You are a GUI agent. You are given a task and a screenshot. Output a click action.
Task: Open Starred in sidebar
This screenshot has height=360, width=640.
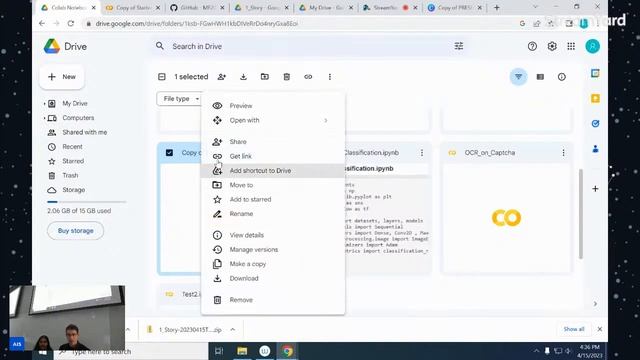(x=73, y=161)
